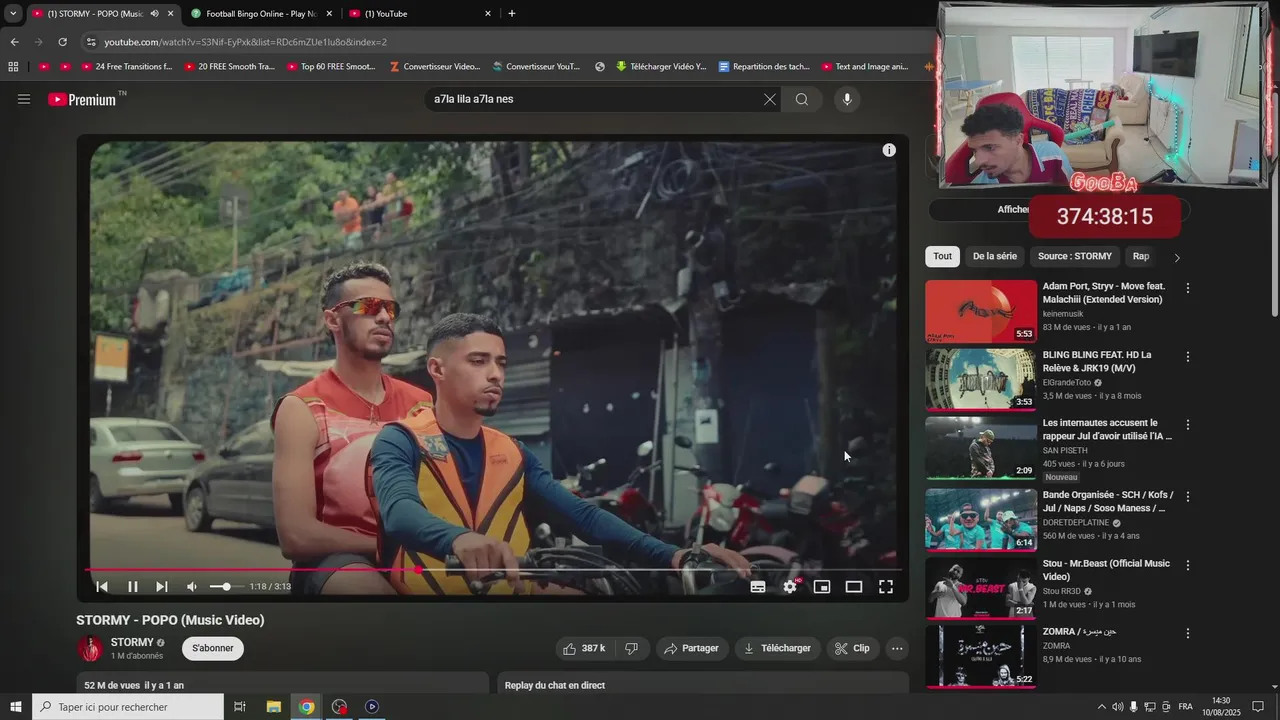This screenshot has width=1280, height=720.
Task: Open Repartition des tach... bookmark
Action: click(x=763, y=67)
